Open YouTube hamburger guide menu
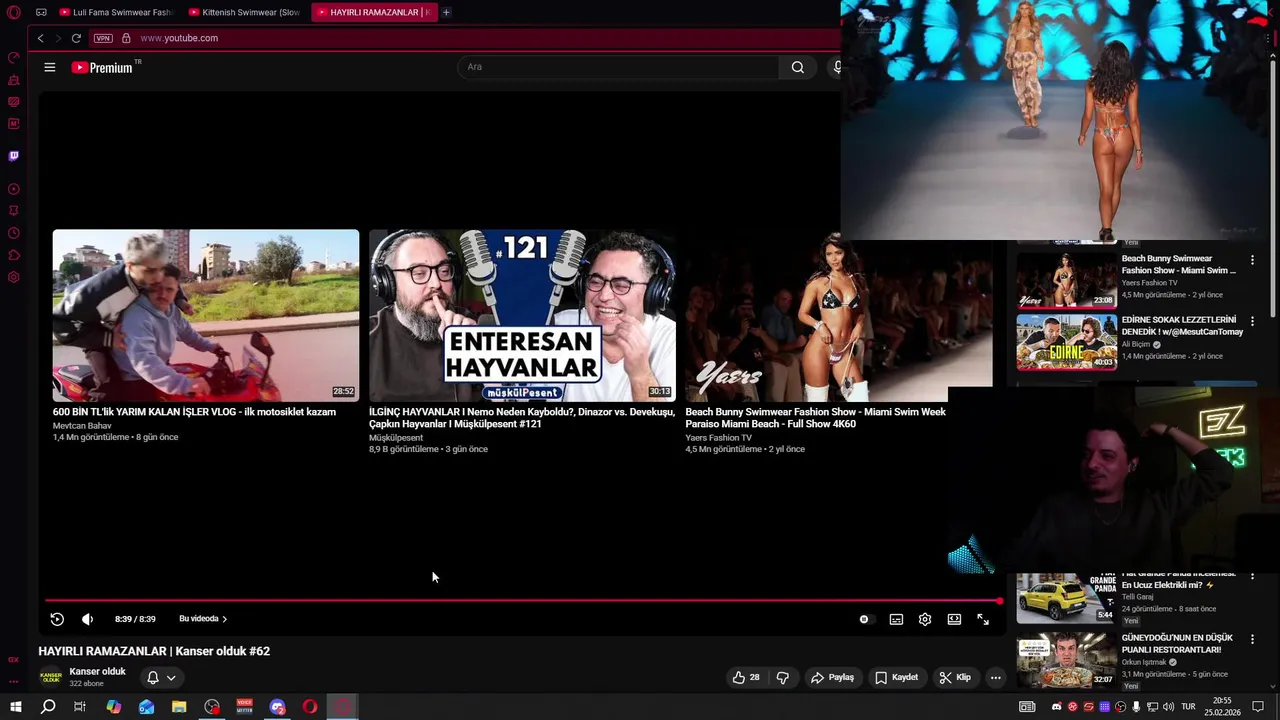Screen dimensions: 1280x720 [x=50, y=67]
